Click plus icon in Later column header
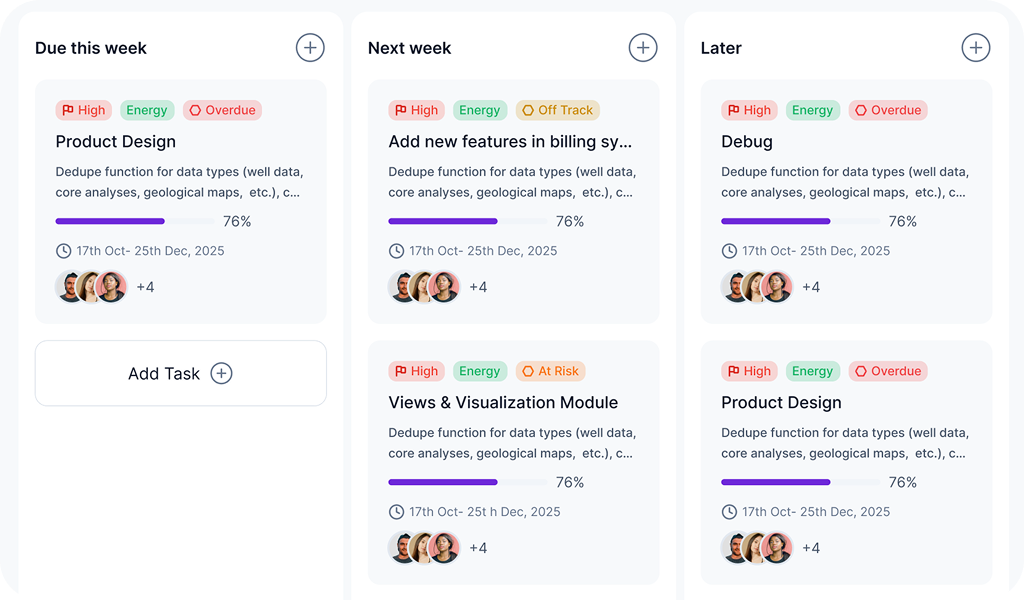Image resolution: width=1024 pixels, height=600 pixels. click(x=975, y=47)
